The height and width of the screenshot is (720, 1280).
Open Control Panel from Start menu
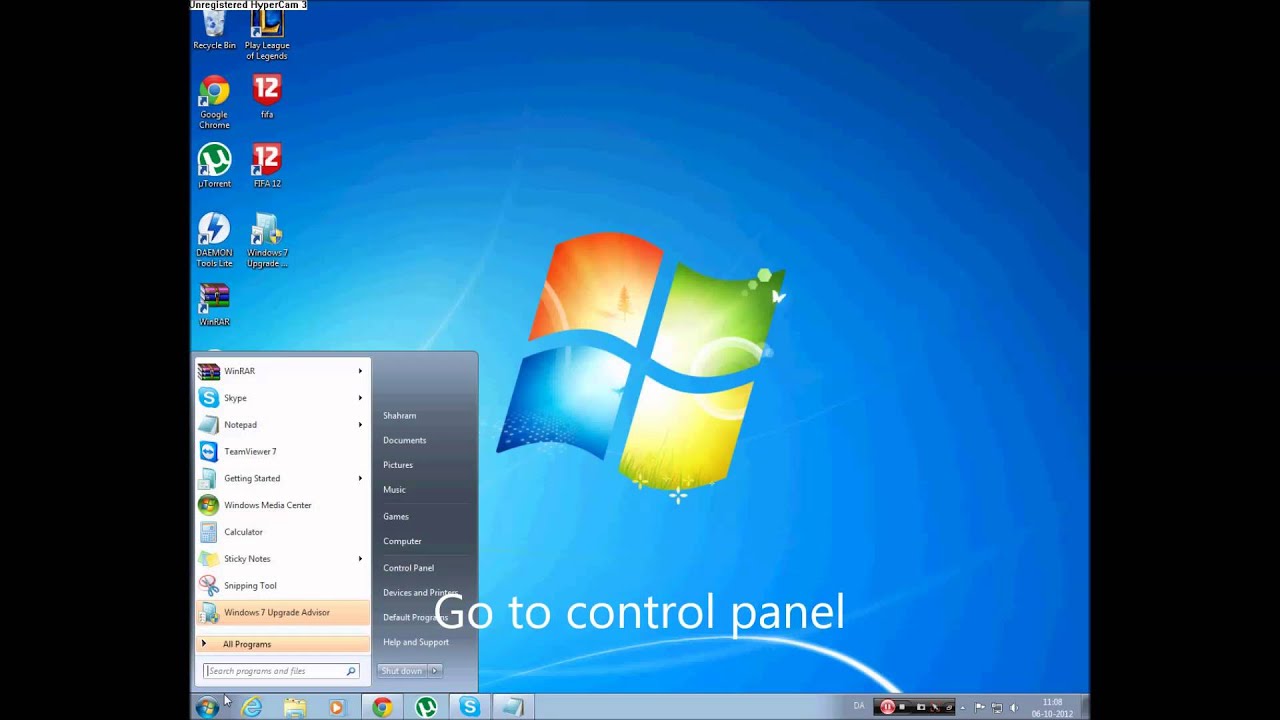tap(408, 568)
